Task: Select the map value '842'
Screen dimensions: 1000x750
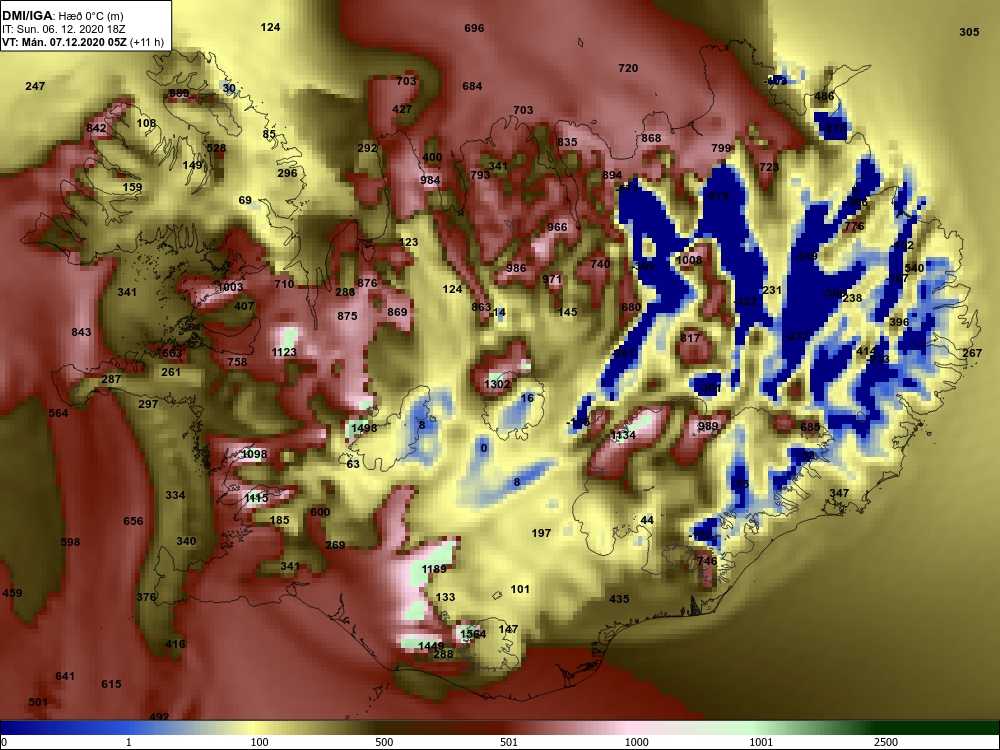Action: [96, 128]
